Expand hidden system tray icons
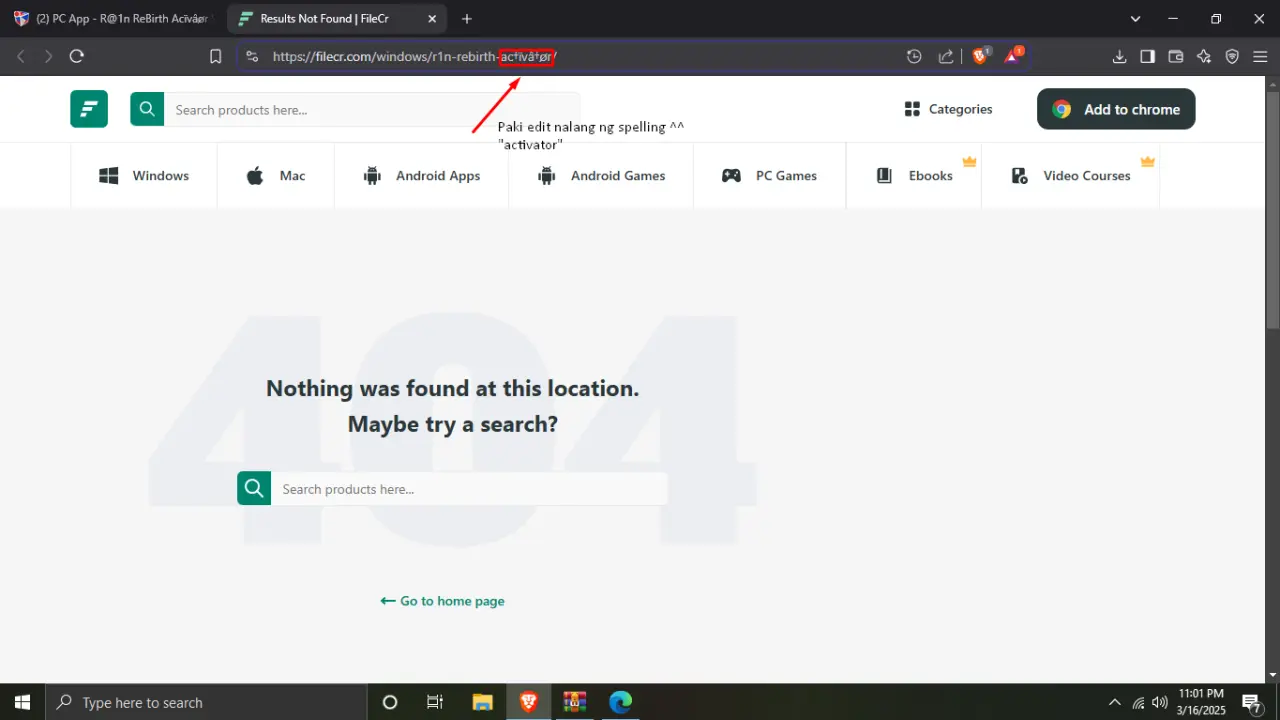The image size is (1280, 720). [1115, 702]
